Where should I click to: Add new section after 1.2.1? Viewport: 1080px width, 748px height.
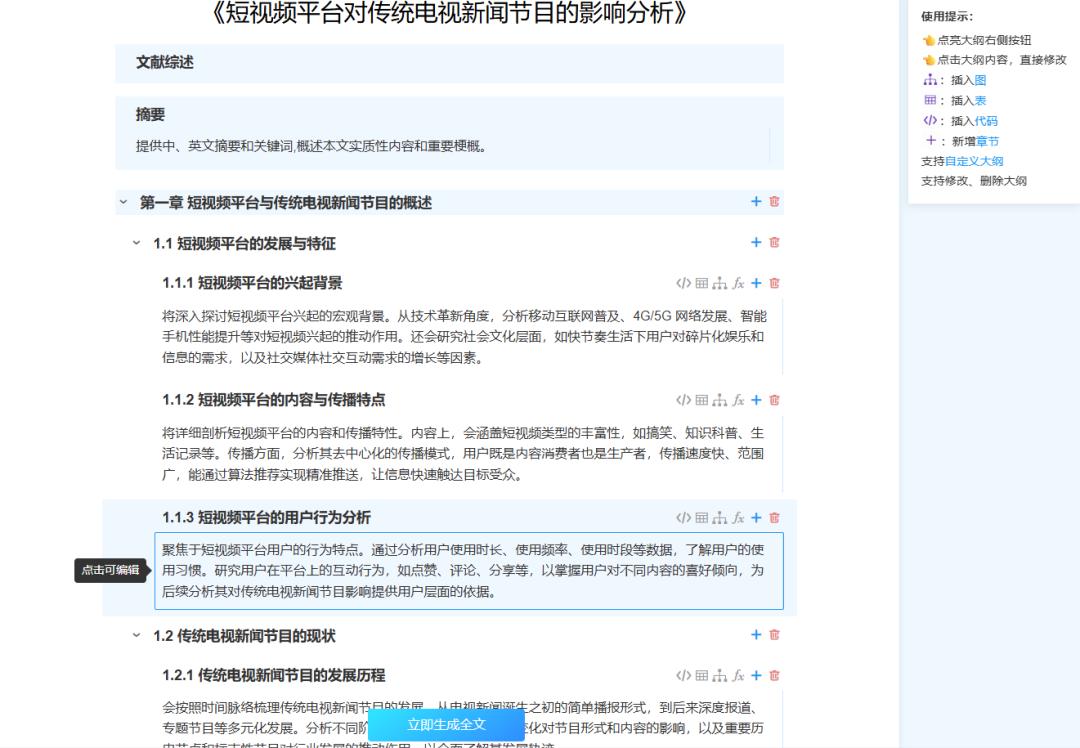click(x=756, y=676)
